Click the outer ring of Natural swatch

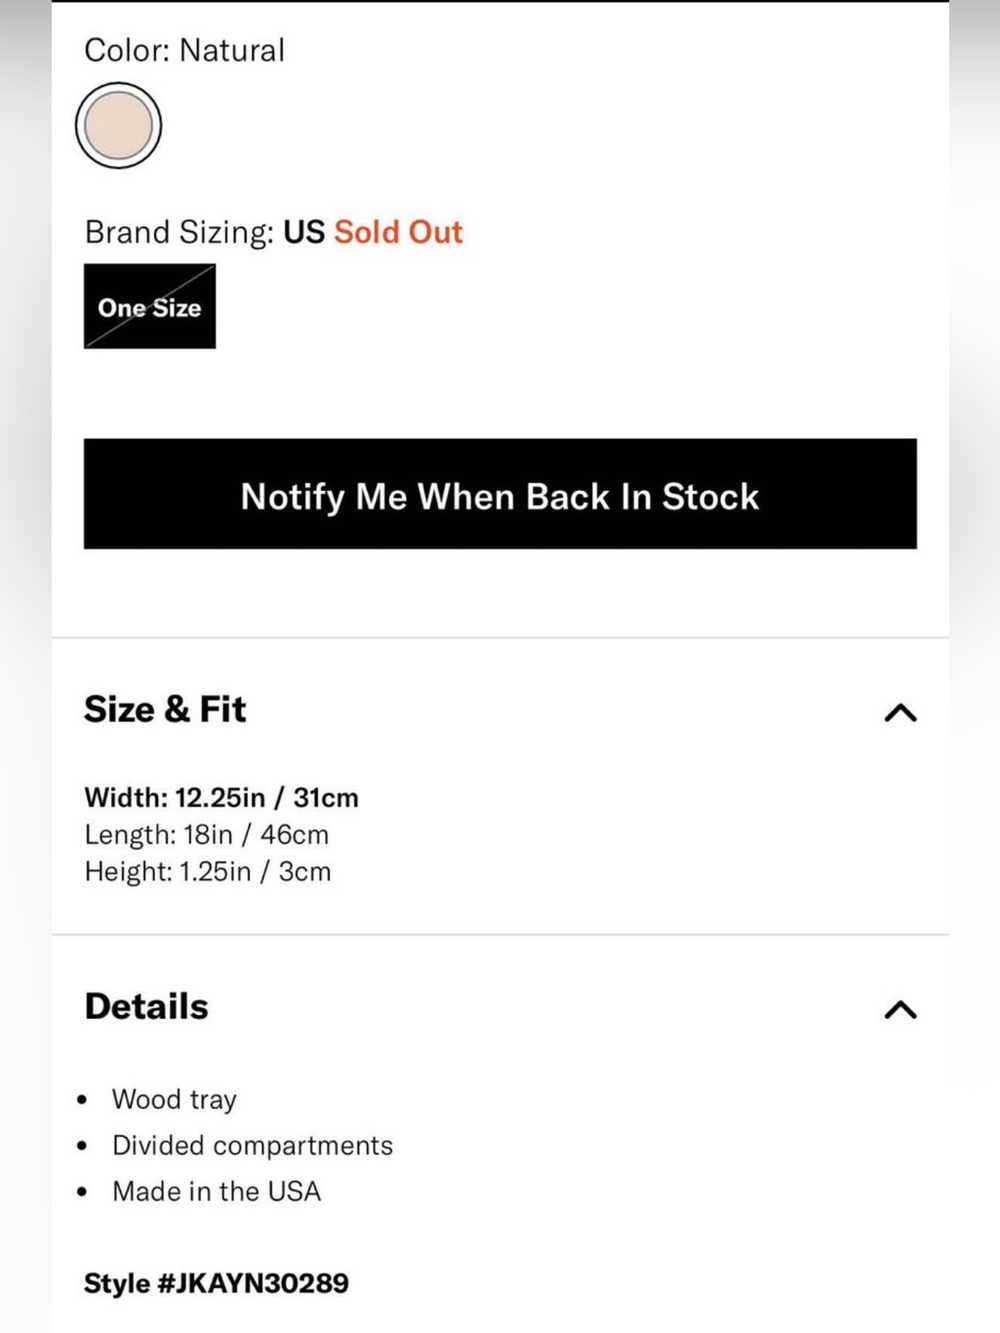point(118,85)
